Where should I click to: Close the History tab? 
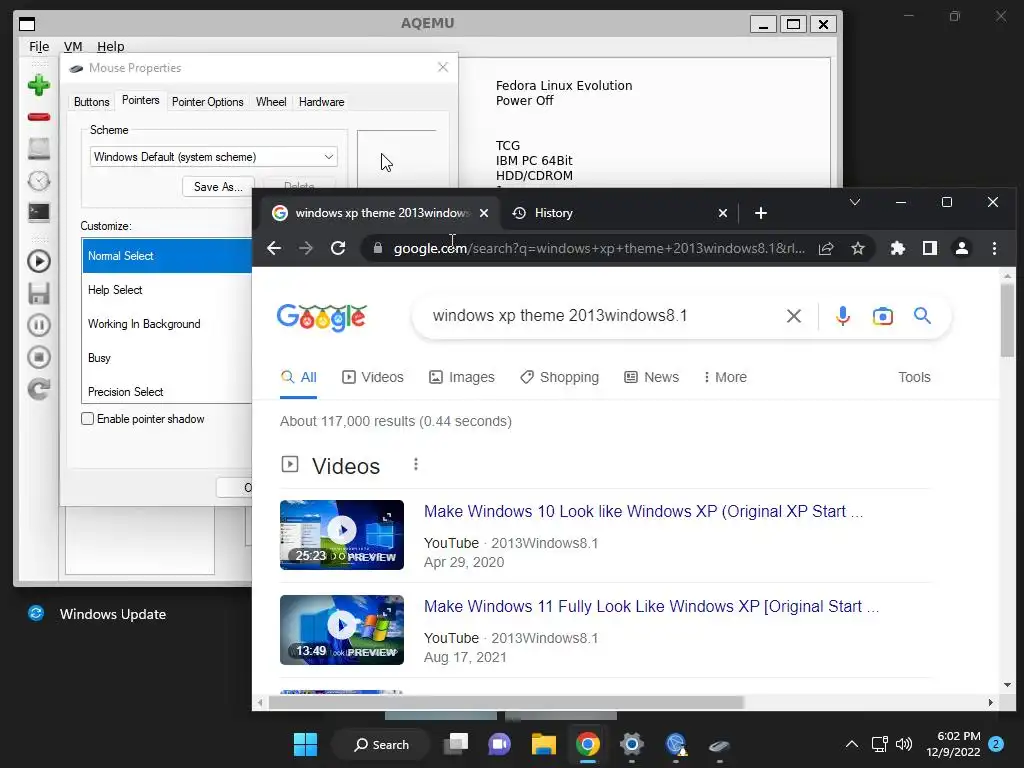coord(722,213)
